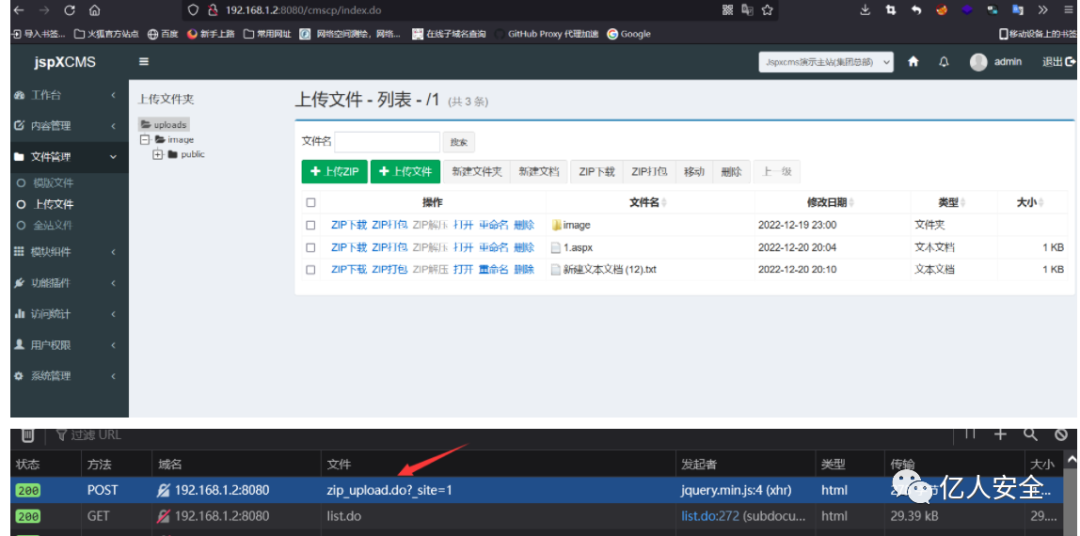Open 全站文件 submenu item
Viewport: 1080px width, 536px height.
click(x=53, y=225)
